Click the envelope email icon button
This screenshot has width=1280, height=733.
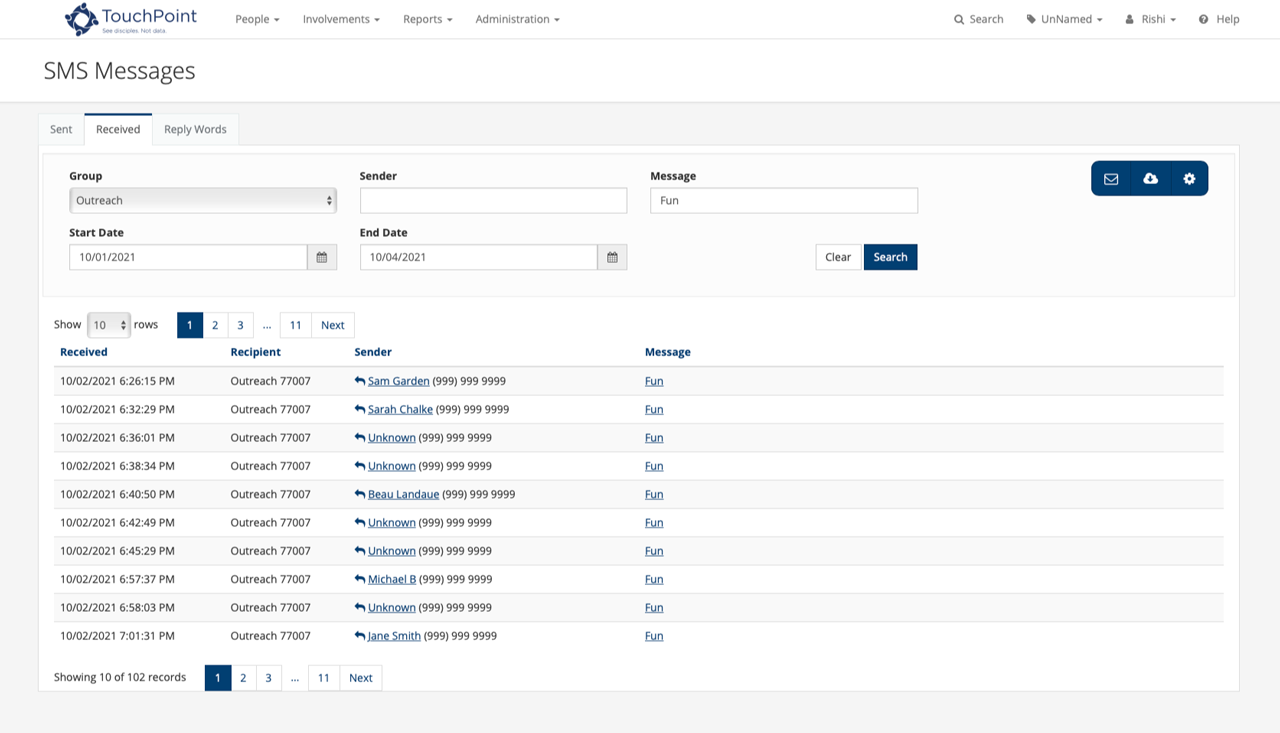point(1111,179)
